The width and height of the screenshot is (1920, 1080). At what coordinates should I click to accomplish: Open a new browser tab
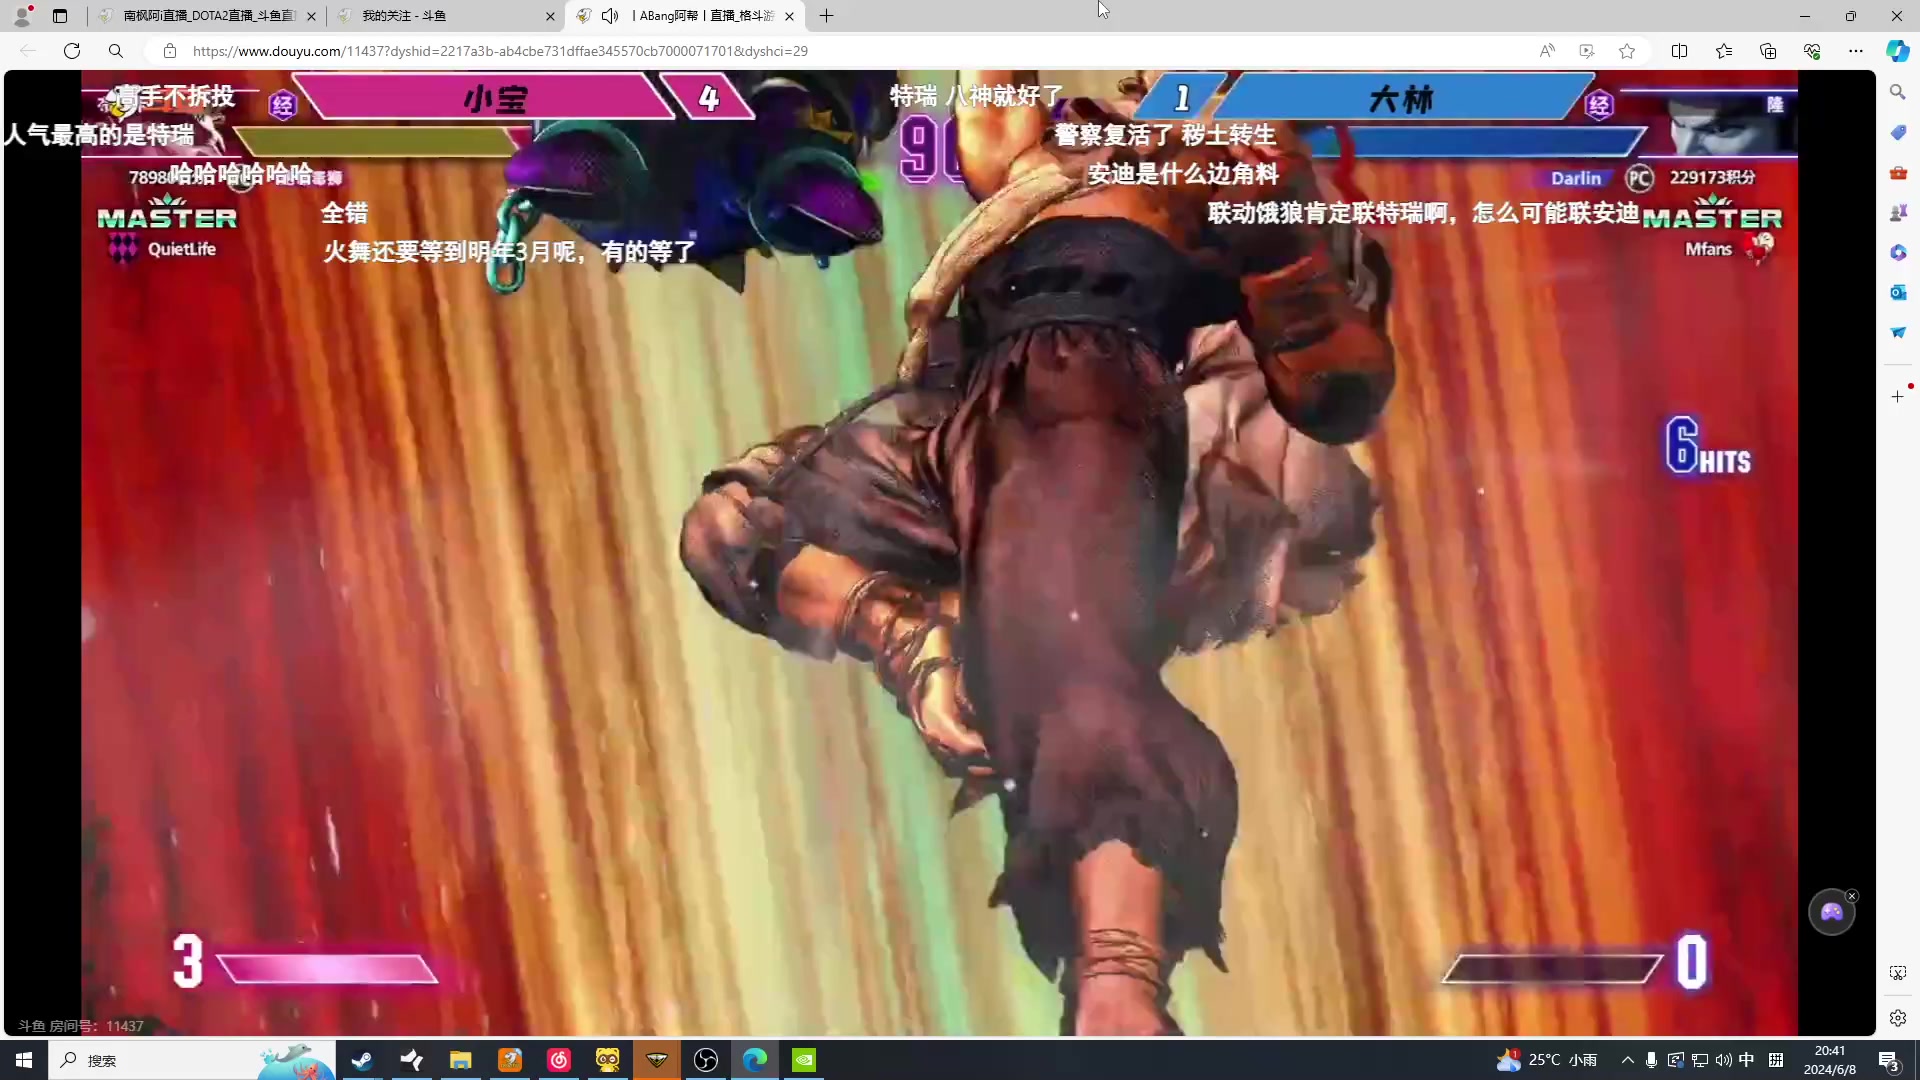coord(826,16)
